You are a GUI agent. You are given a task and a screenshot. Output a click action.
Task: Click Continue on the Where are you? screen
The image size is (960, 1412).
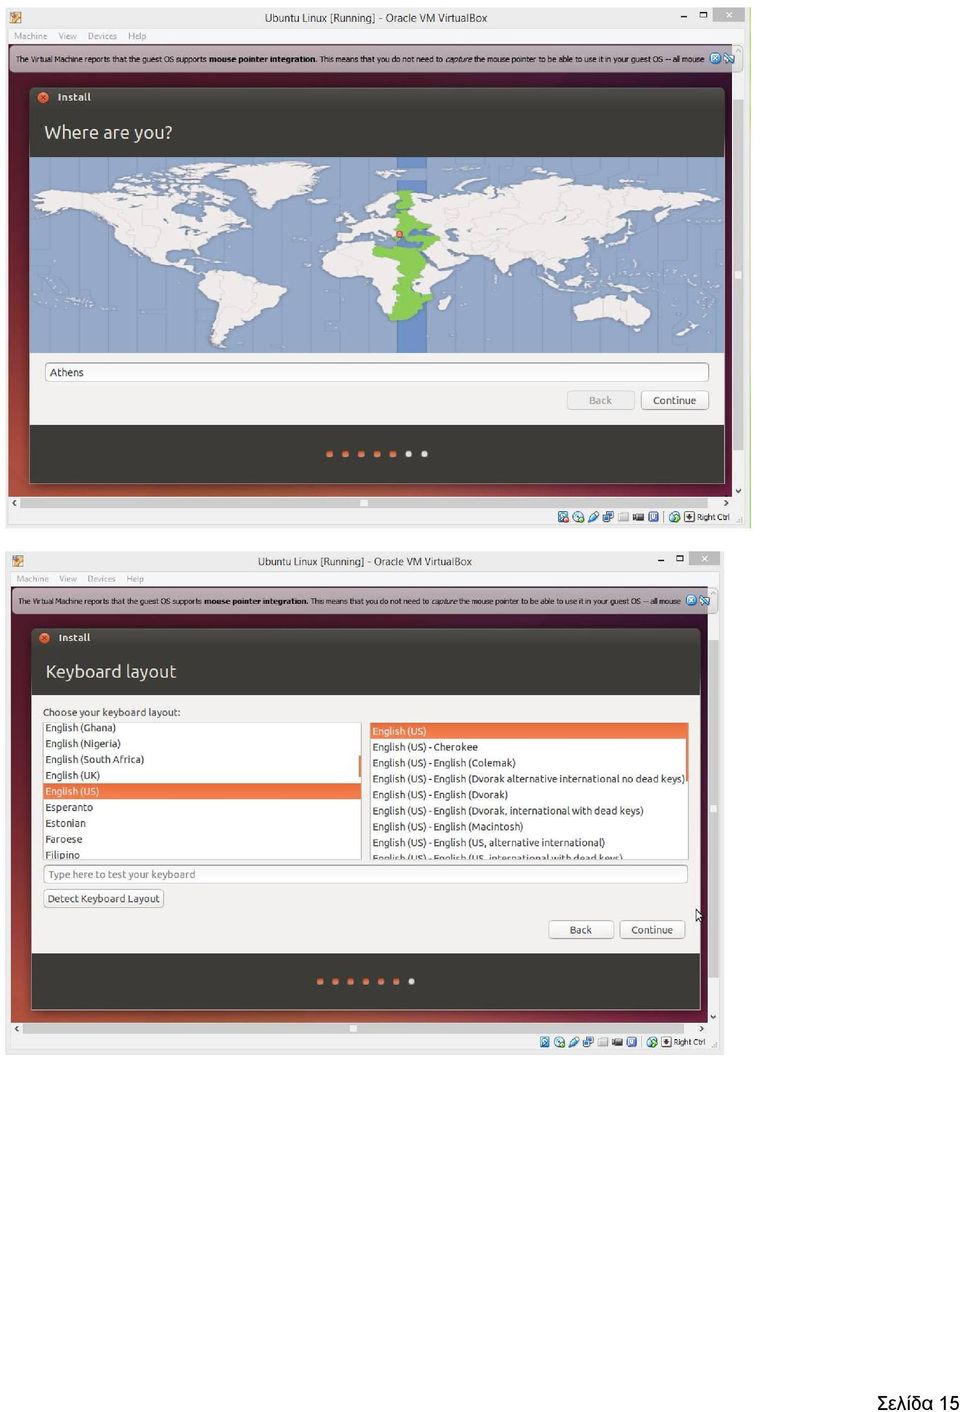pos(674,400)
